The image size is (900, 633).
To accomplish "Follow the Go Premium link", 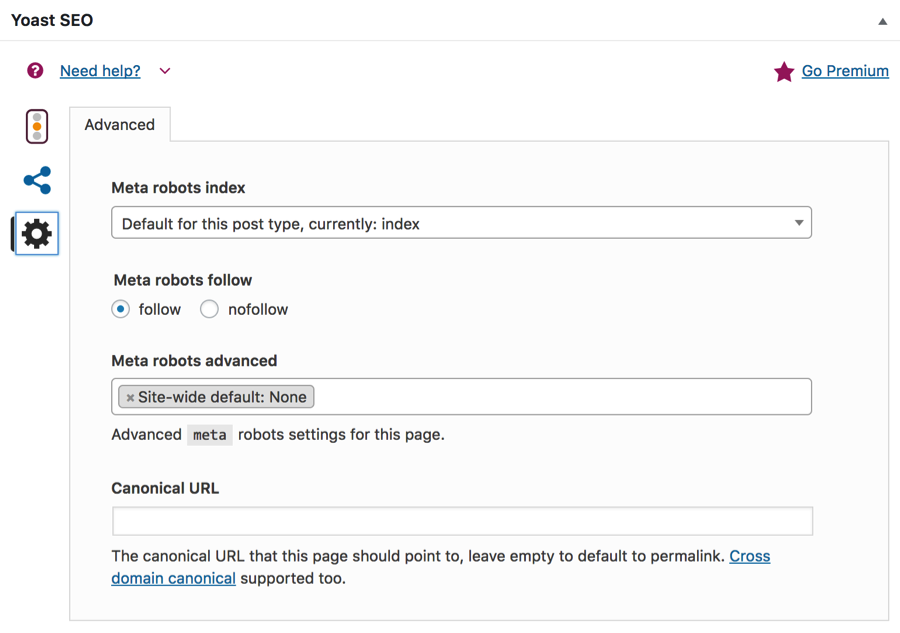I will (845, 71).
